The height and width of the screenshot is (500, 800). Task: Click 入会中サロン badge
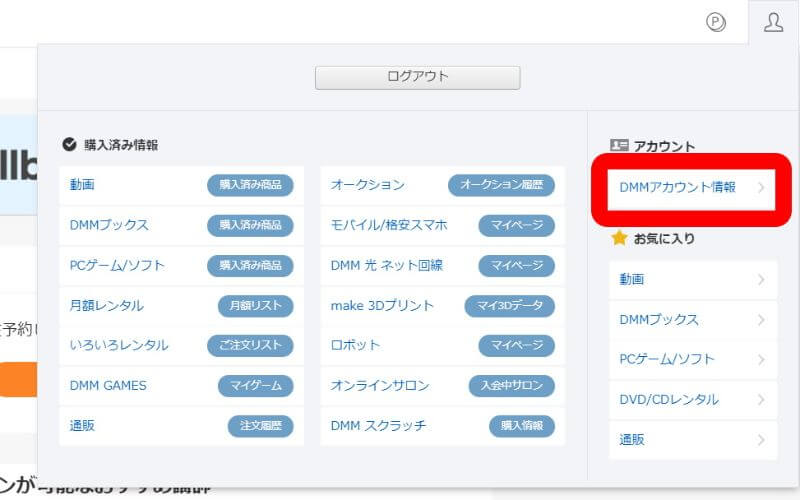click(511, 386)
